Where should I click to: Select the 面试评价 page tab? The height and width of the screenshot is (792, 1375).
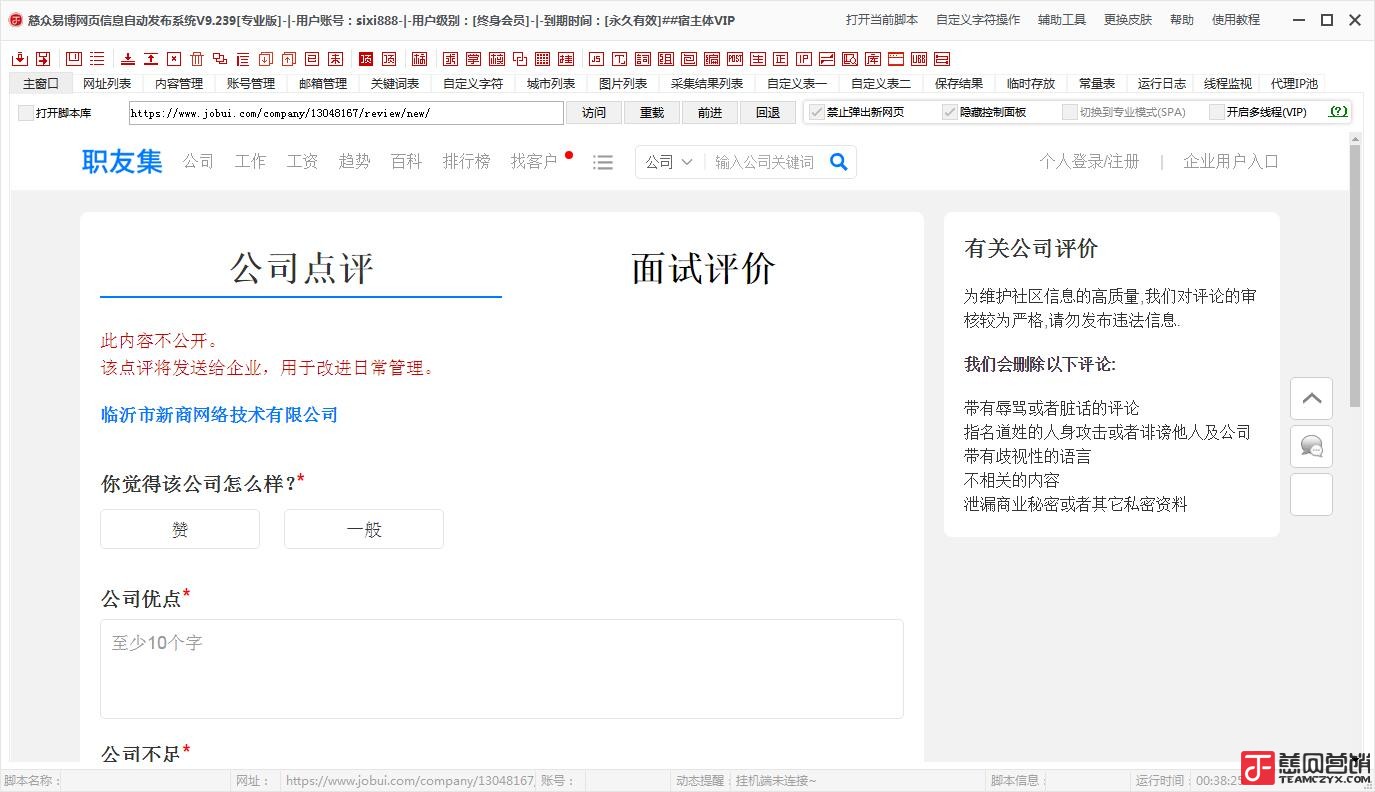click(x=703, y=268)
